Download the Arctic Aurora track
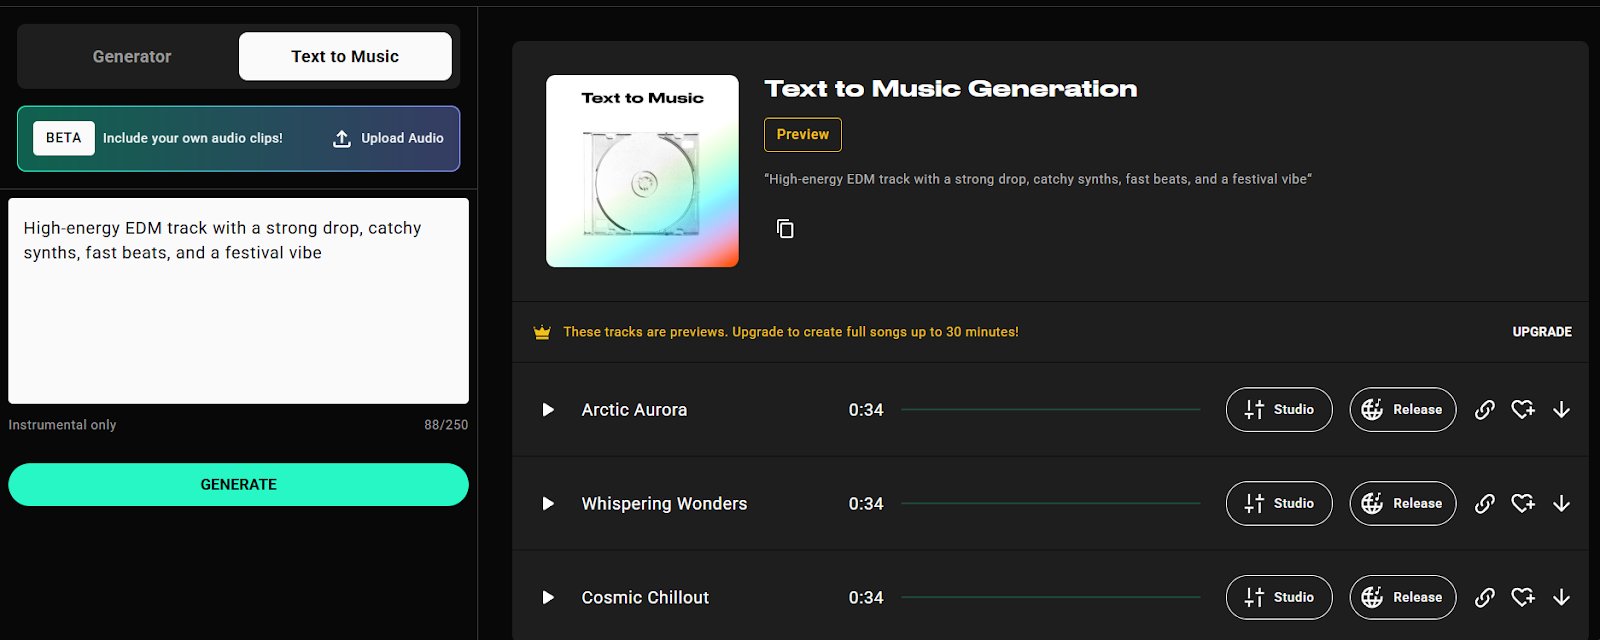Viewport: 1600px width, 640px height. (1561, 410)
